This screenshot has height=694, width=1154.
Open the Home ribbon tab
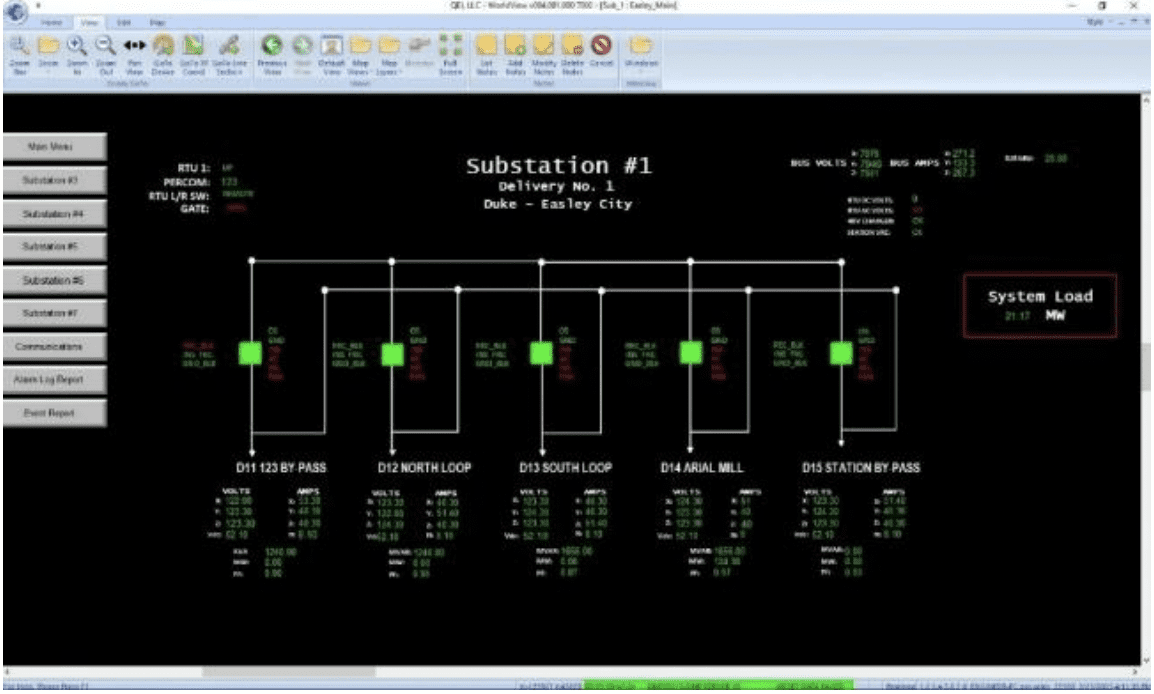coord(52,23)
